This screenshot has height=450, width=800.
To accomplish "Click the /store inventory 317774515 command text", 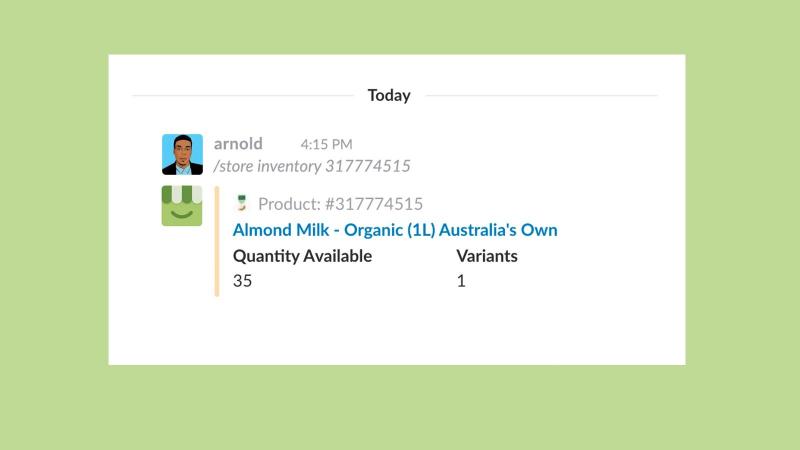I will (x=312, y=166).
